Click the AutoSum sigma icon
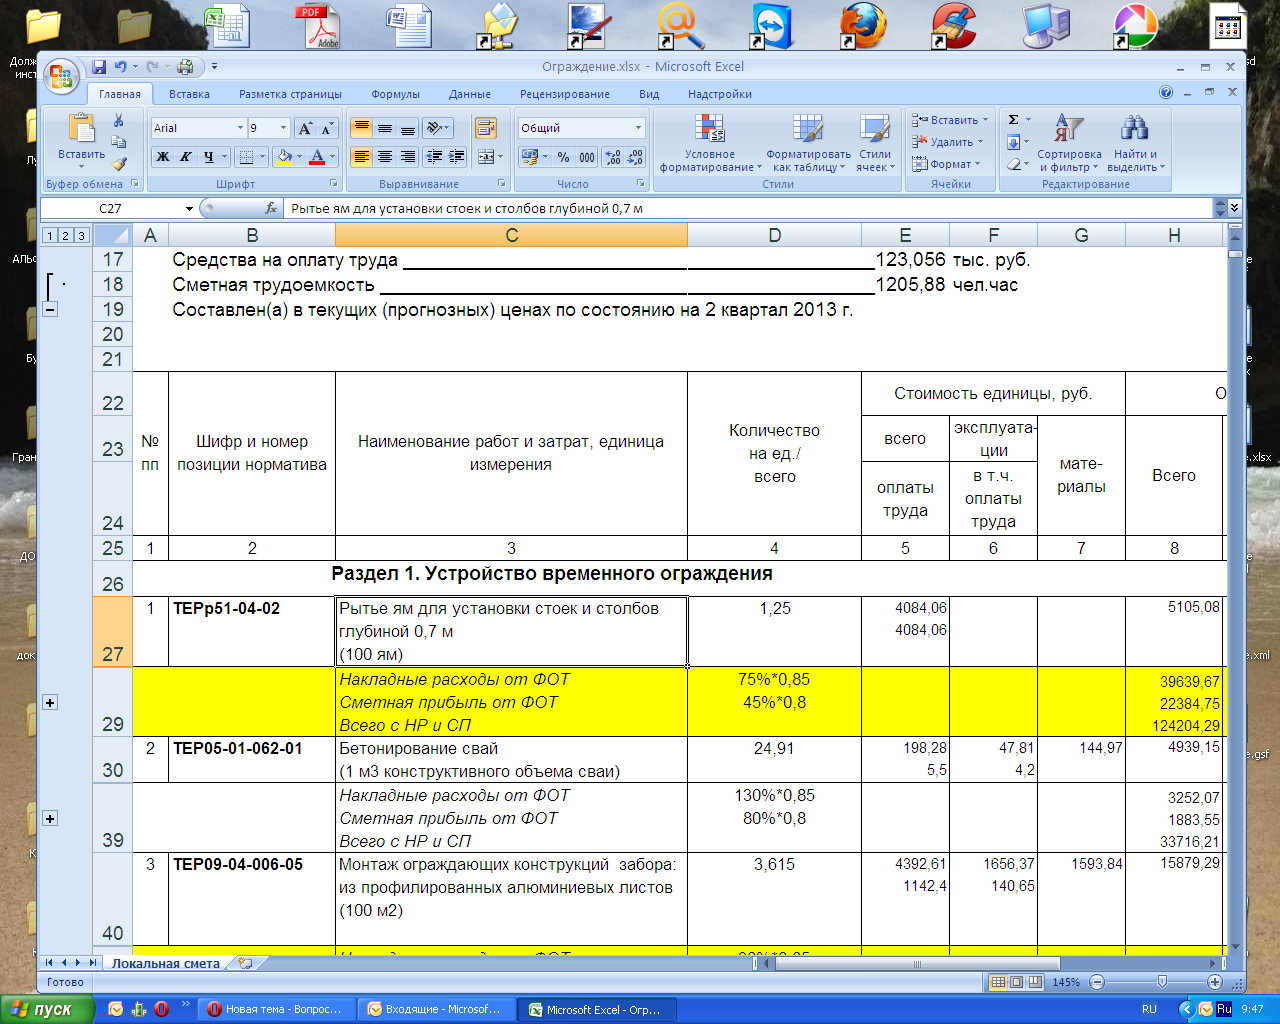The image size is (1280, 1024). pos(1013,120)
